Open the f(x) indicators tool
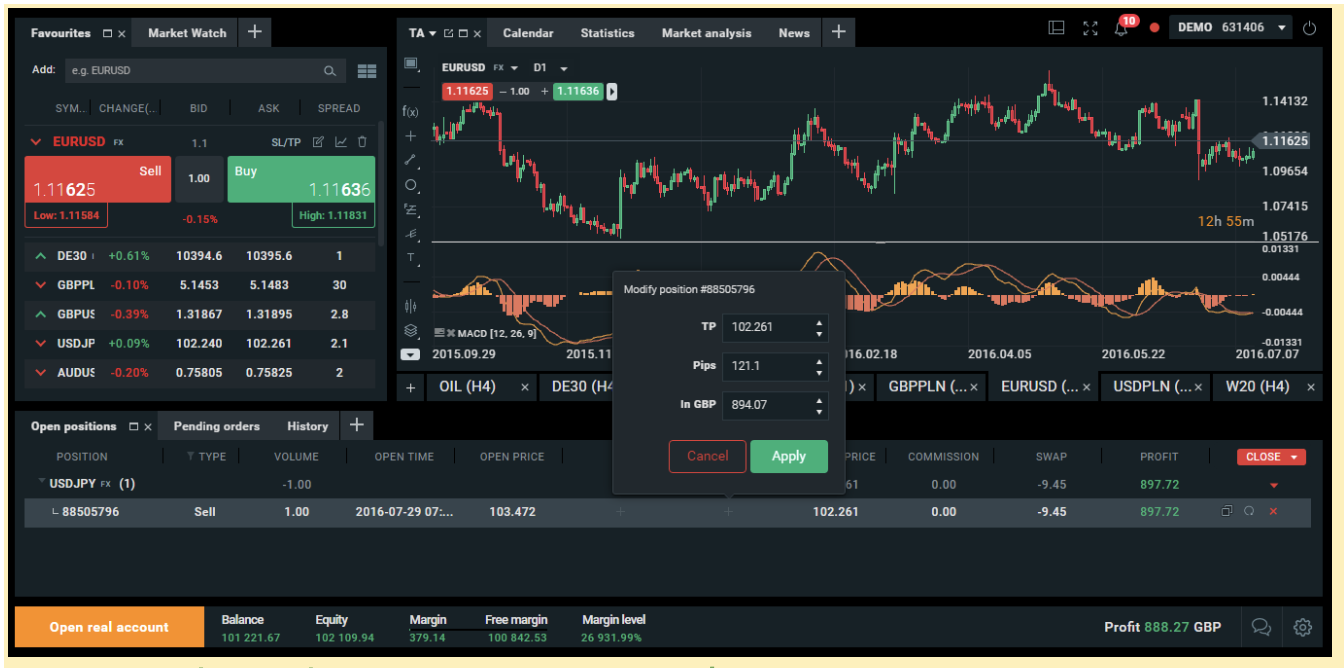The width and height of the screenshot is (1344, 668). (x=410, y=111)
